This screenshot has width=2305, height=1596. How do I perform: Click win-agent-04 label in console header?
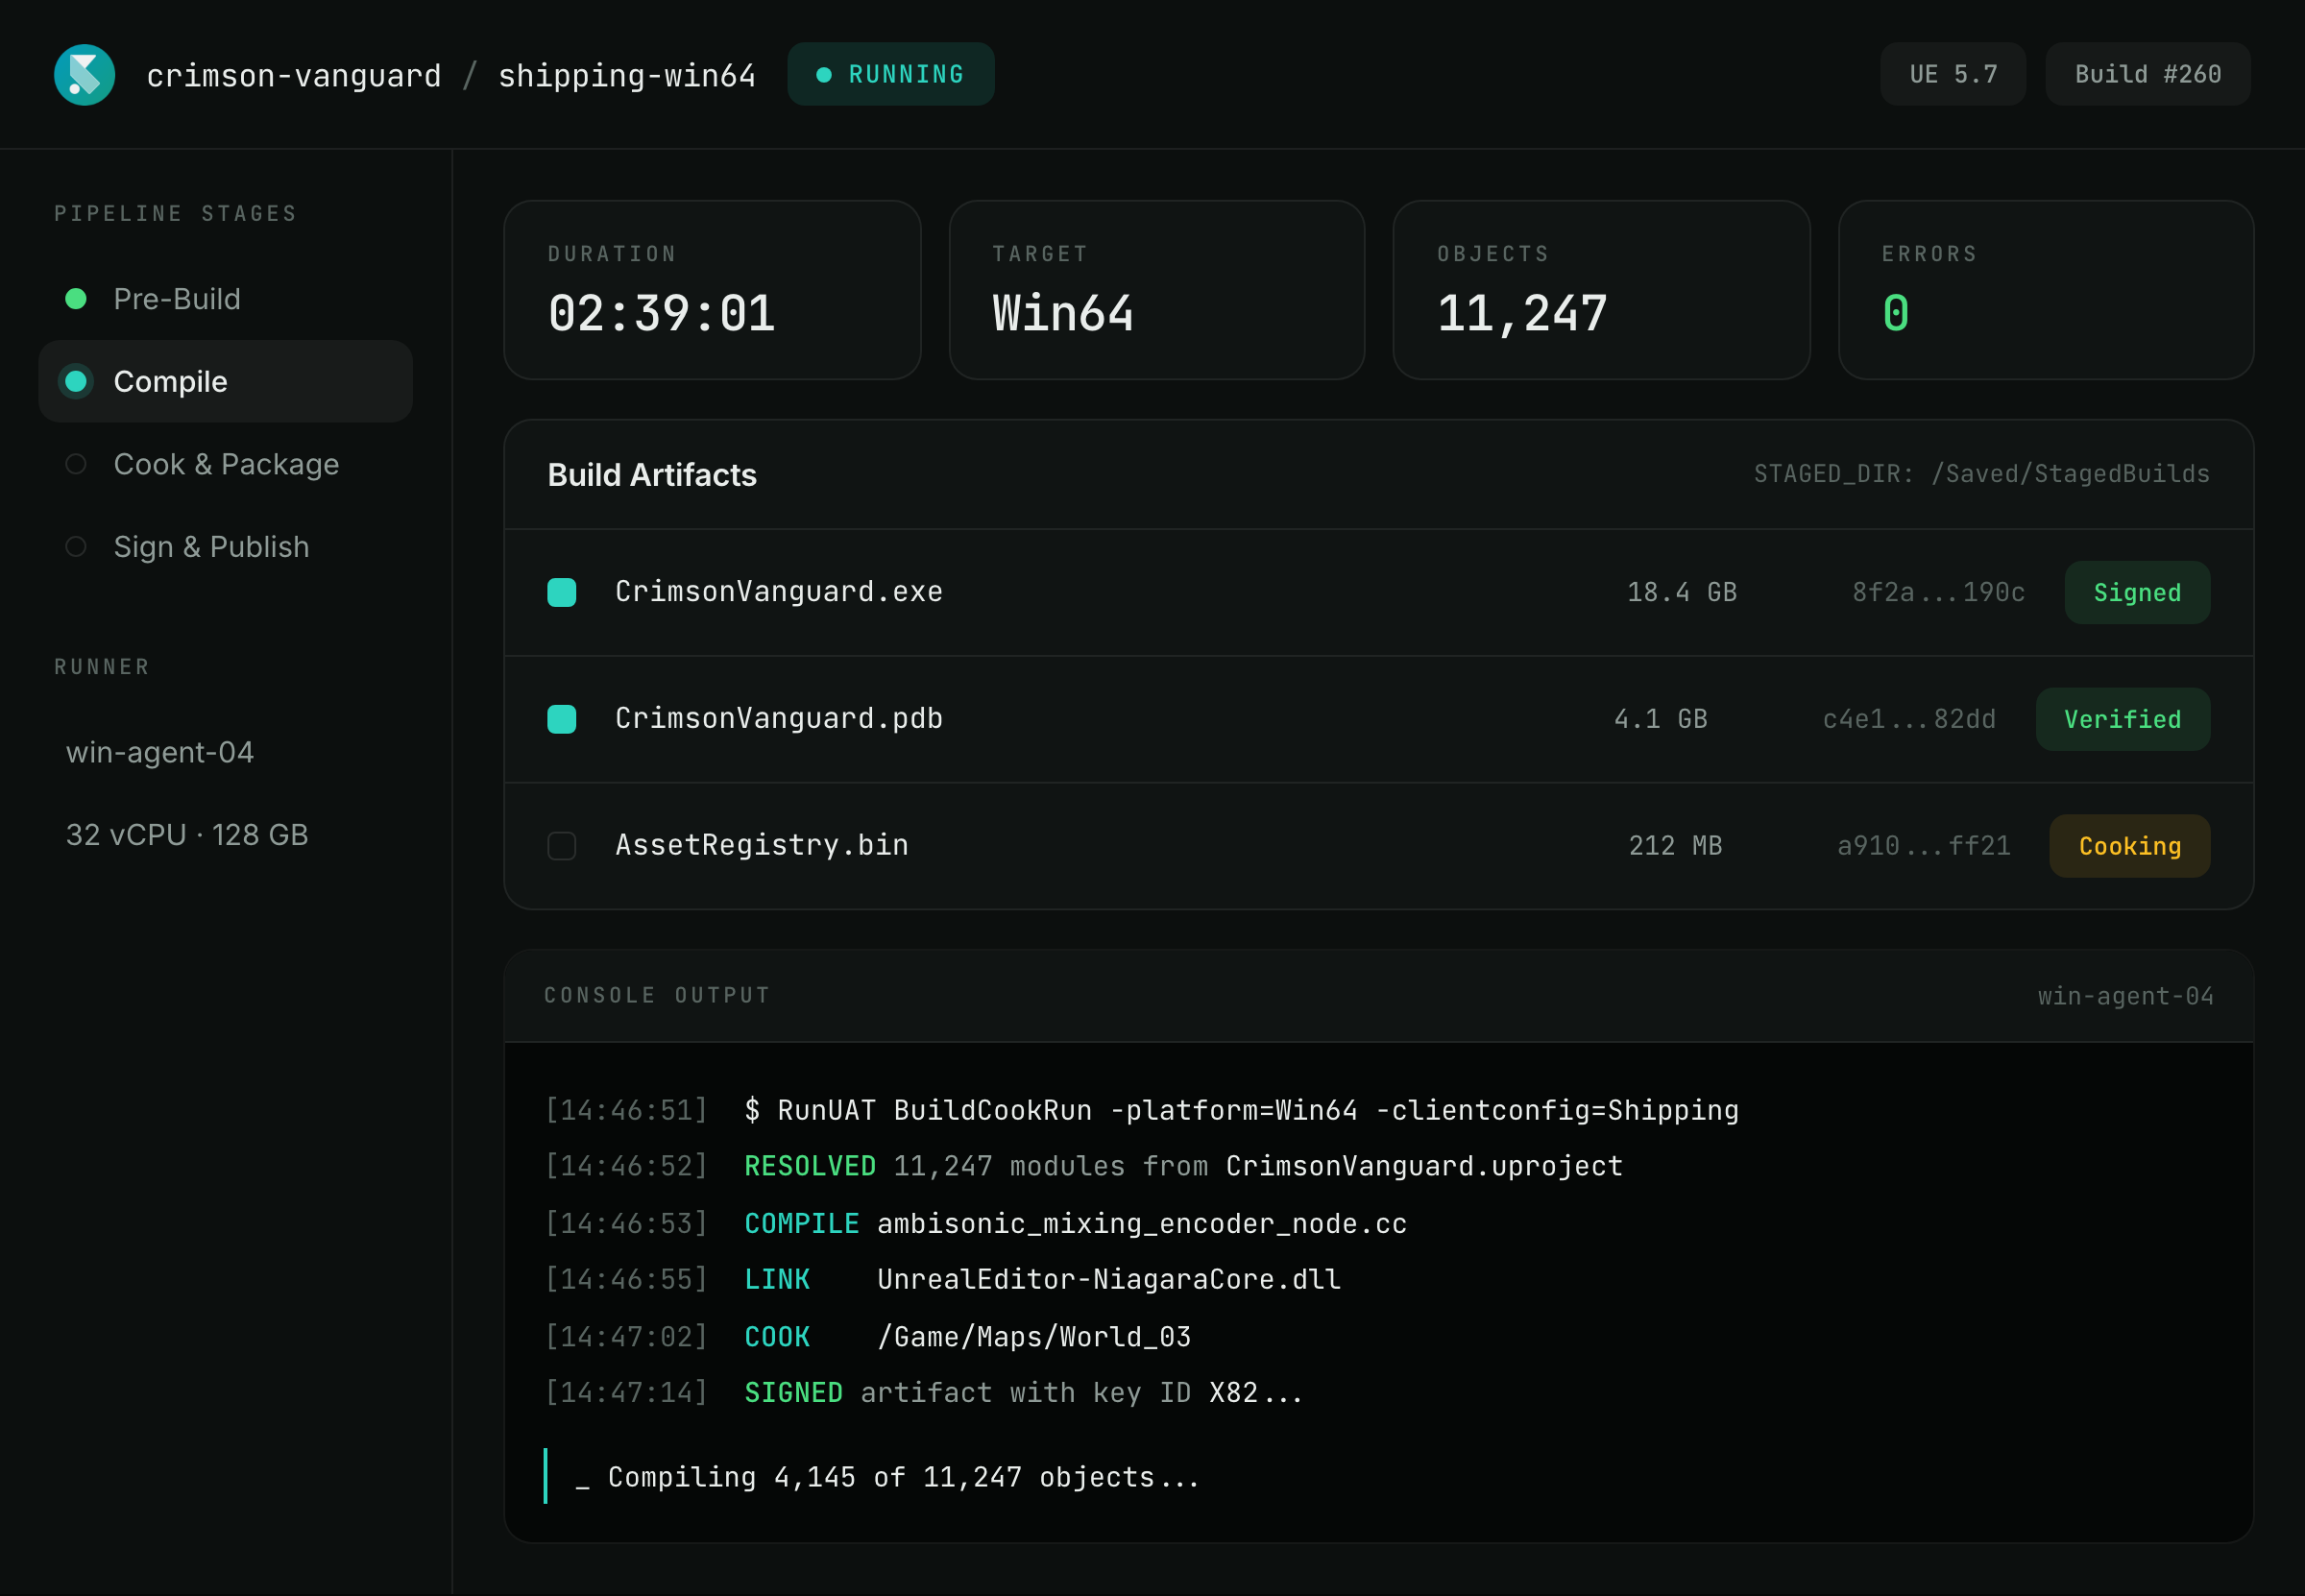tap(2126, 997)
